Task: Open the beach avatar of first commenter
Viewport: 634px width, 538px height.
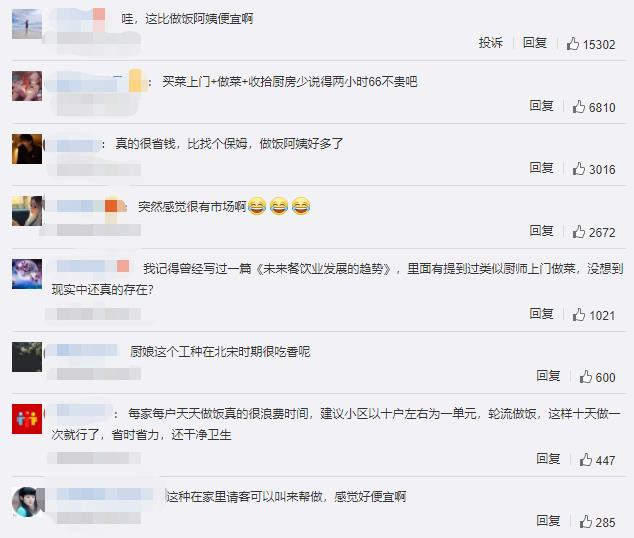Action: point(27,24)
